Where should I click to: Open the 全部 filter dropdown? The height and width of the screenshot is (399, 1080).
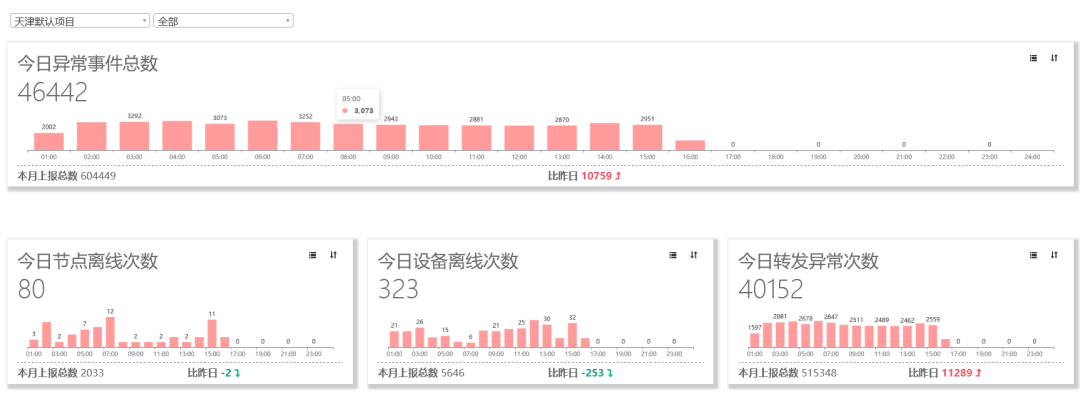(223, 21)
